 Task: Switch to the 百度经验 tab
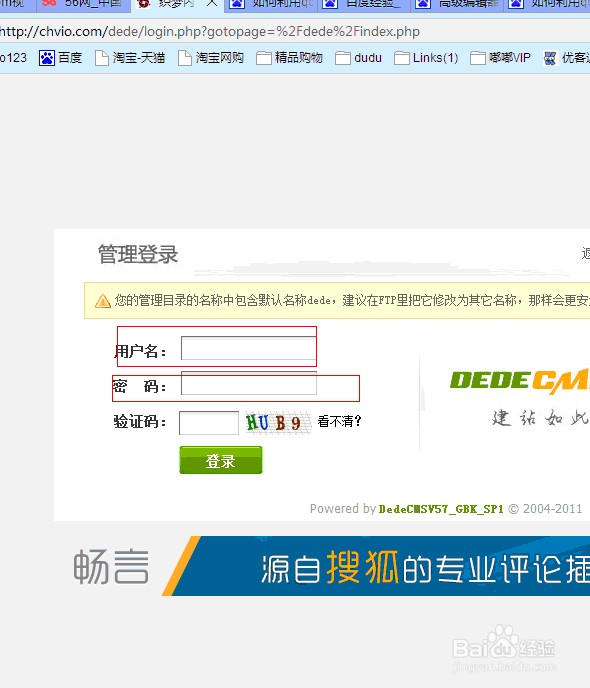pos(363,5)
